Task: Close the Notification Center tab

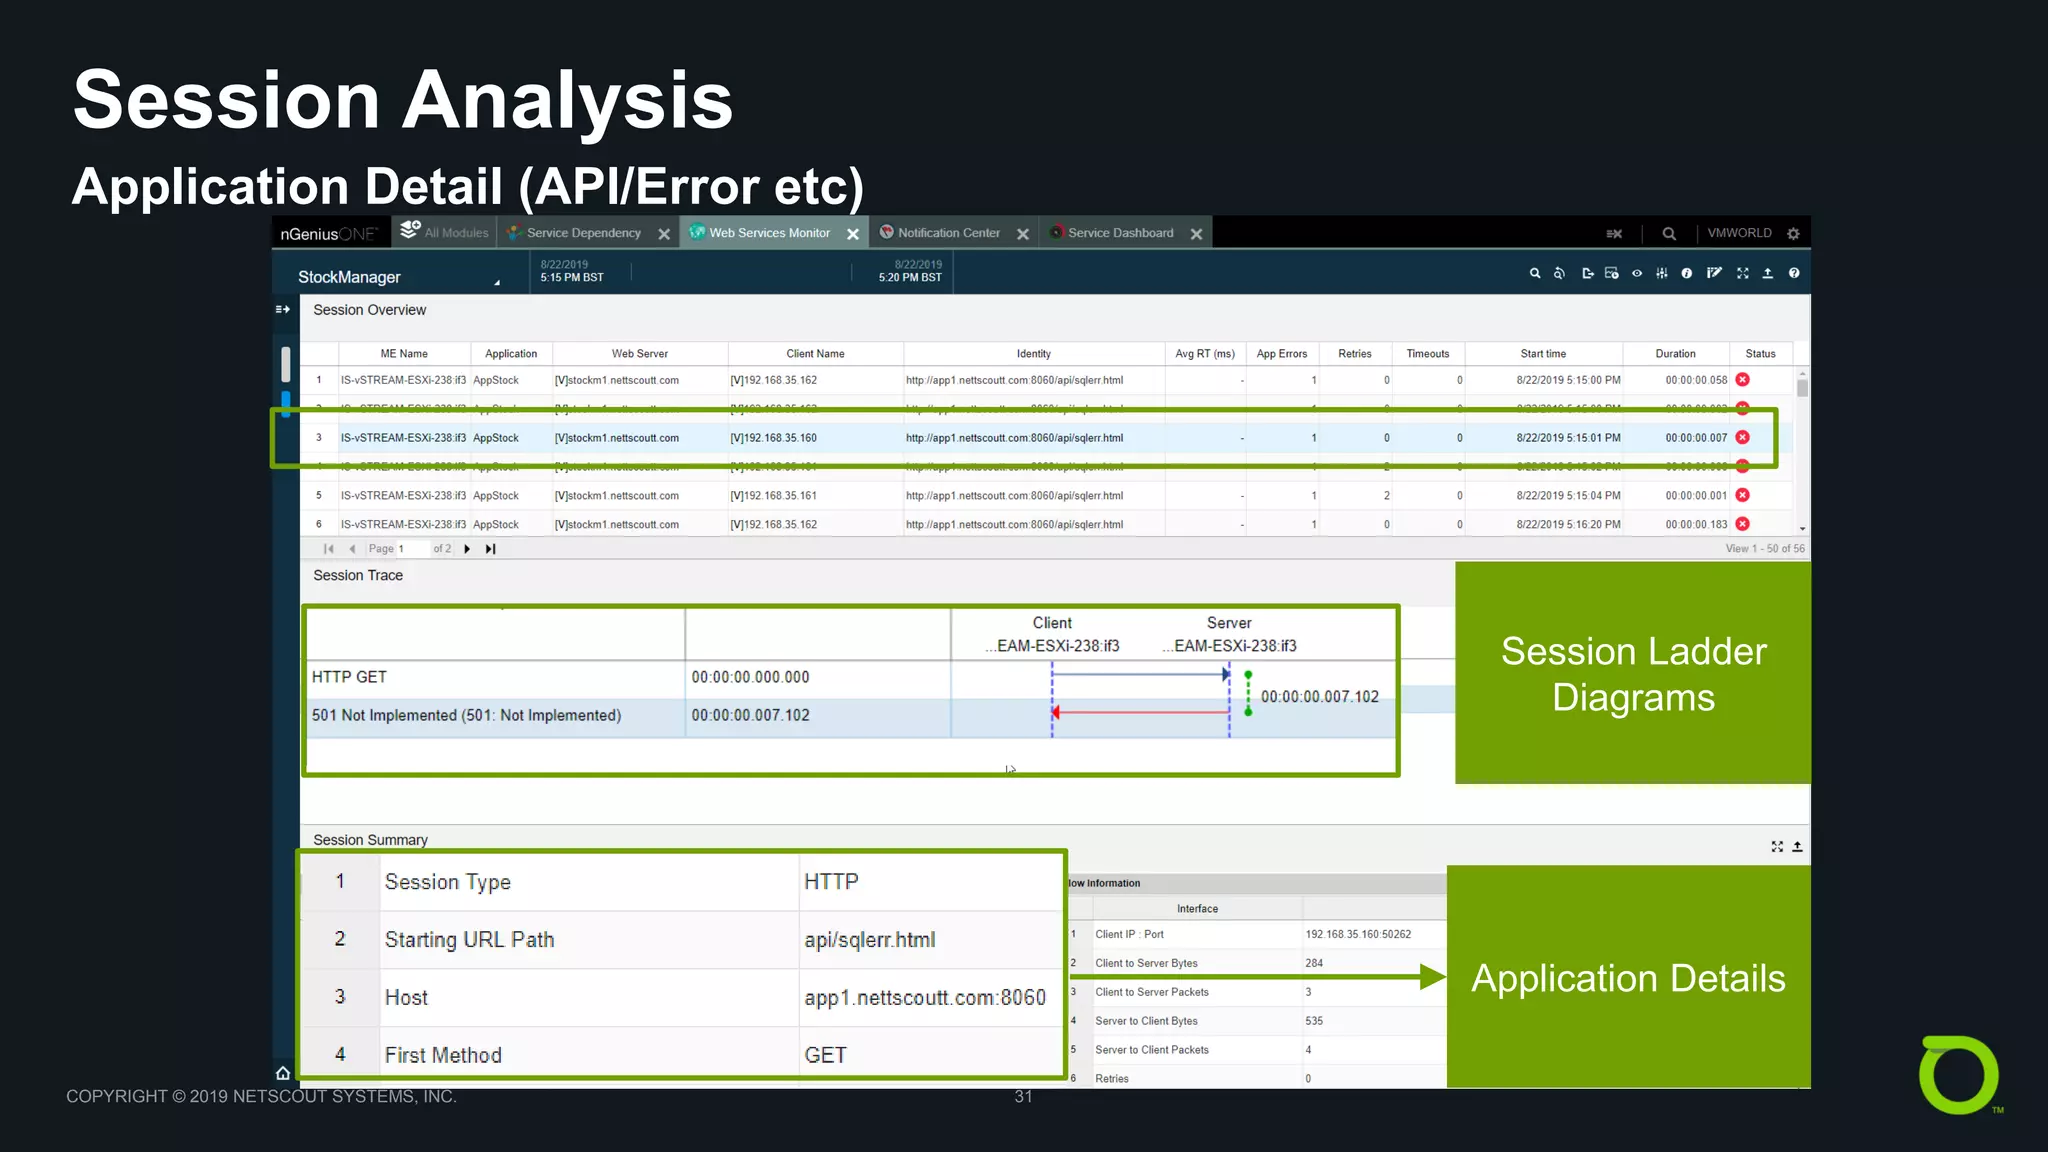Action: pos(1023,234)
